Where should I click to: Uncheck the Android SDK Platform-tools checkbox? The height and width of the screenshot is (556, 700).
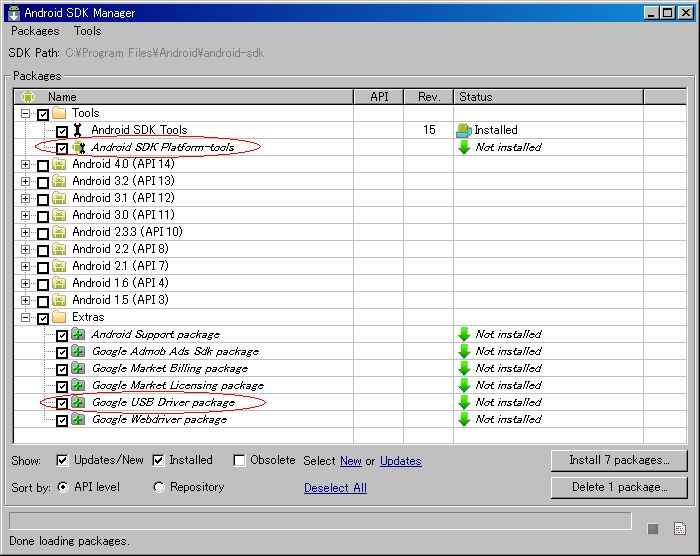62,148
